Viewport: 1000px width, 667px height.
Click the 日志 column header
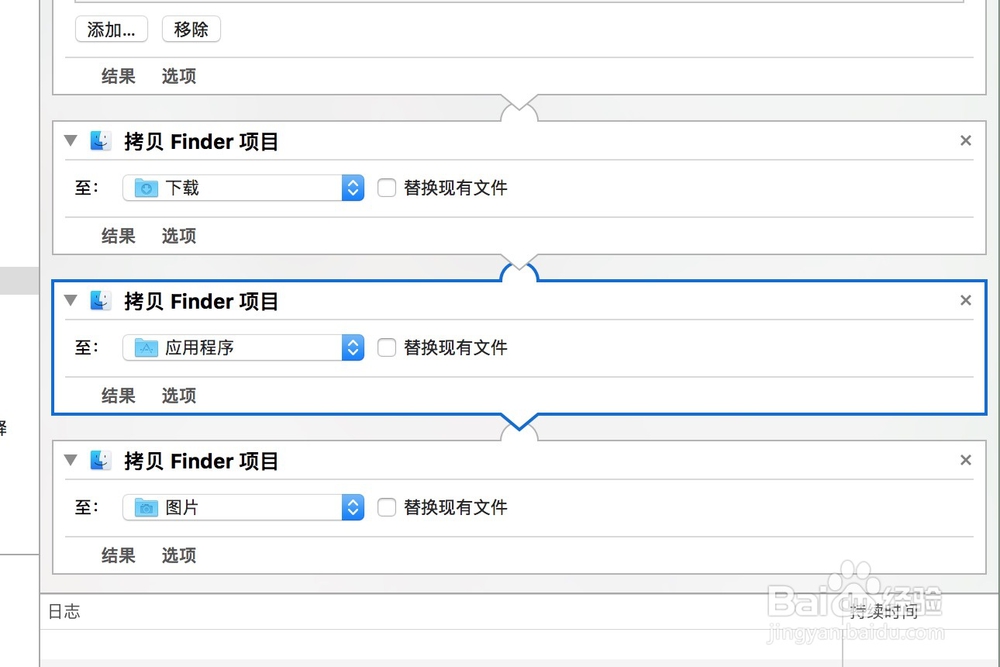[x=64, y=611]
